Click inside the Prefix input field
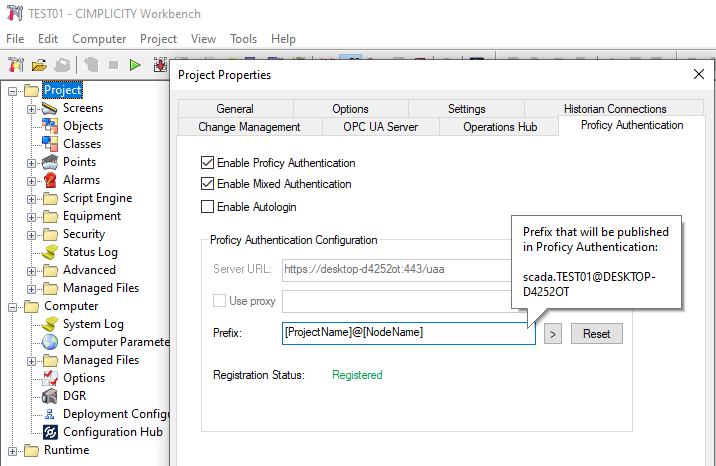Viewport: 716px width, 466px height. tap(409, 333)
